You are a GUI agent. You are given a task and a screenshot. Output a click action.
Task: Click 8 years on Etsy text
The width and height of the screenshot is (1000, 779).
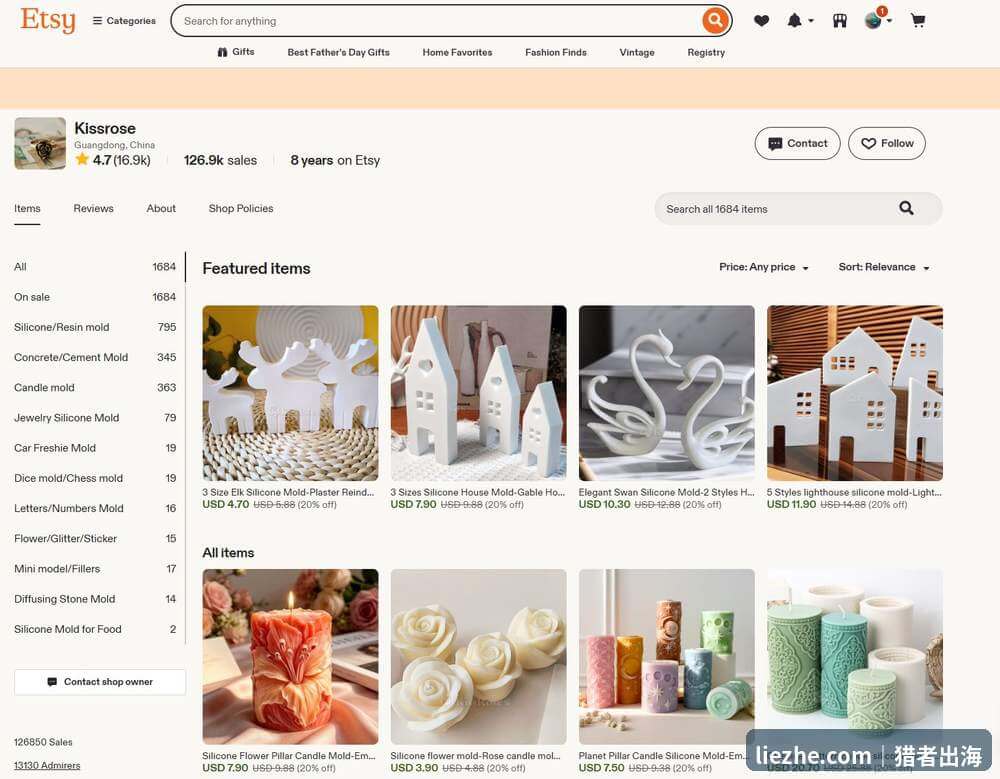(335, 160)
